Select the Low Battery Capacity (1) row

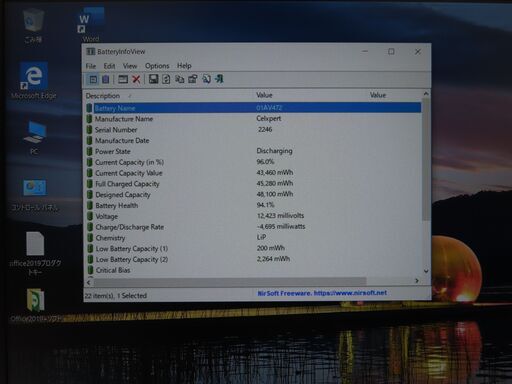[x=253, y=249]
